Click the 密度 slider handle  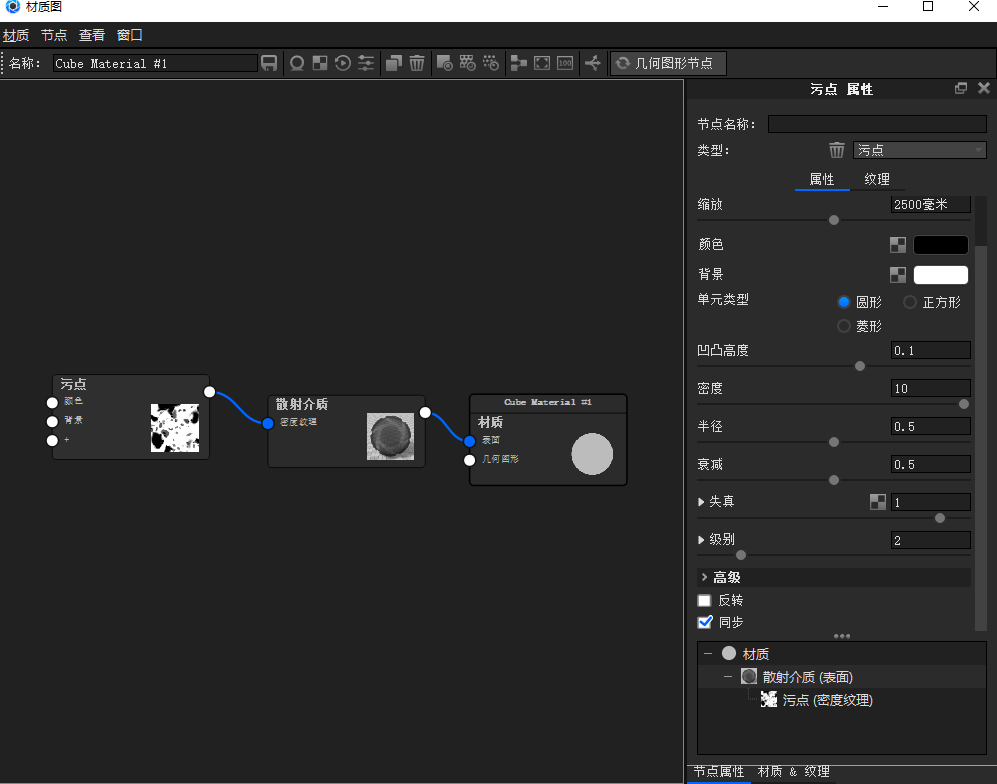(963, 404)
